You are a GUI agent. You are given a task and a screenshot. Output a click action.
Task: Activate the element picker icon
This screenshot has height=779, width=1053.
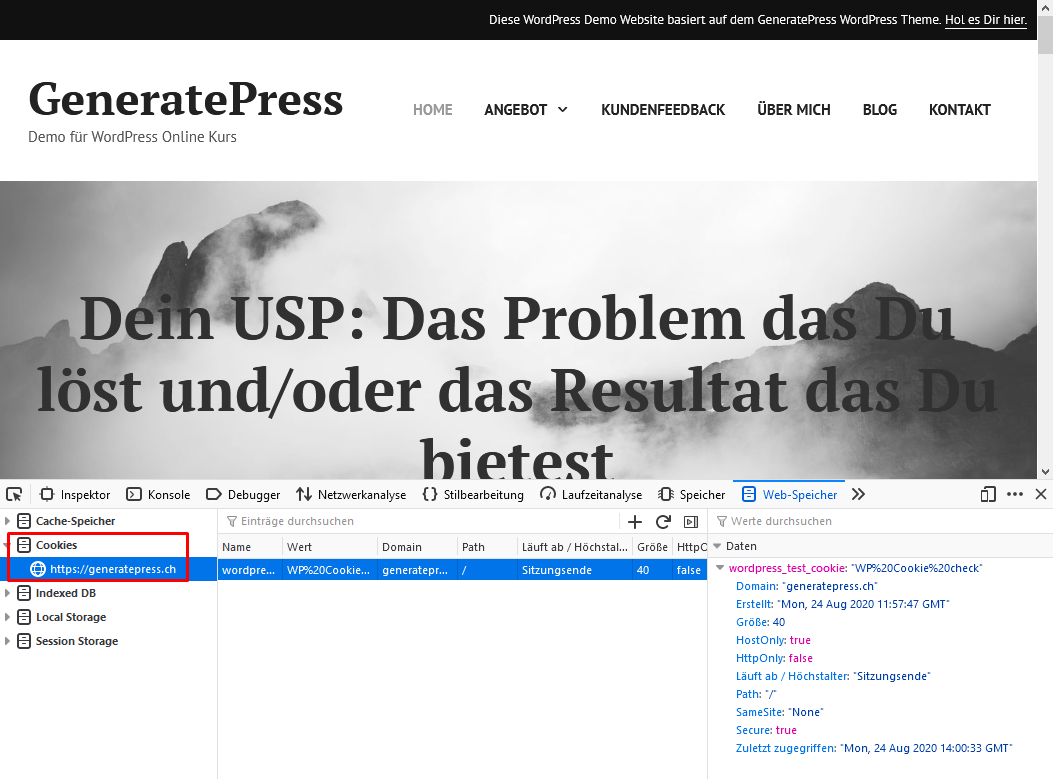(14, 495)
